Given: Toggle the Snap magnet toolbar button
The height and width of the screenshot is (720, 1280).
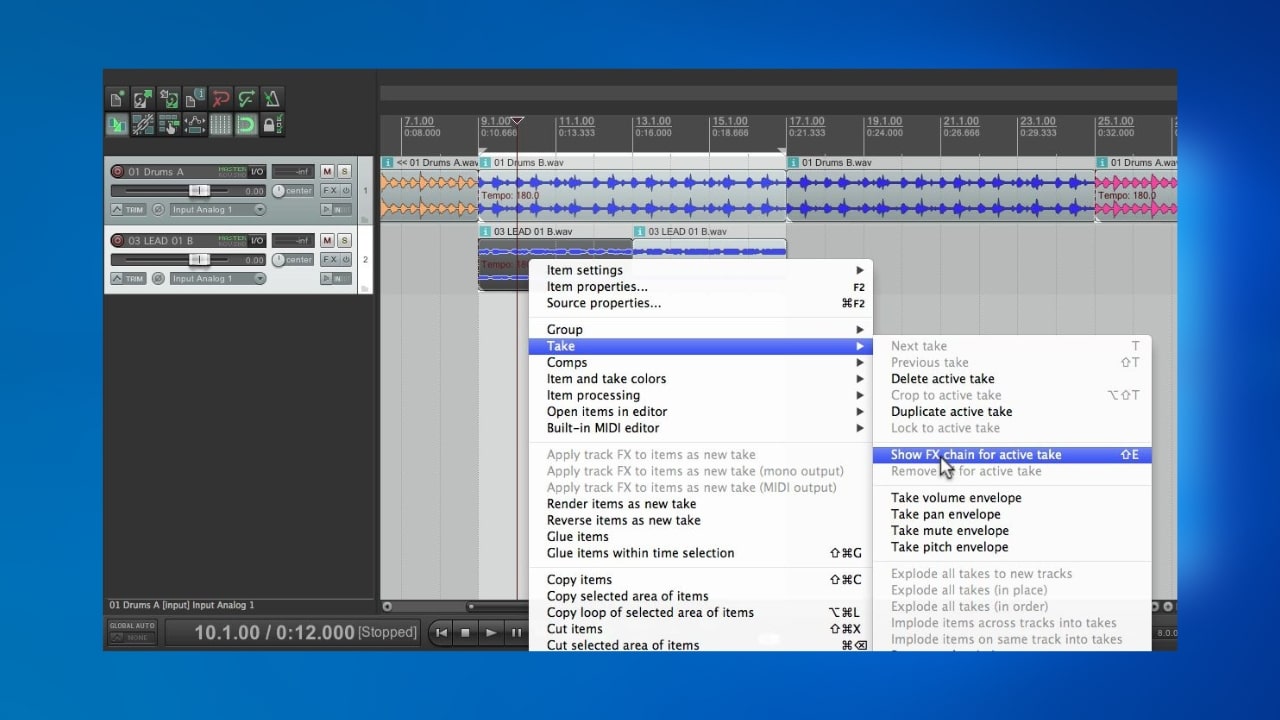Looking at the screenshot, I should (246, 124).
